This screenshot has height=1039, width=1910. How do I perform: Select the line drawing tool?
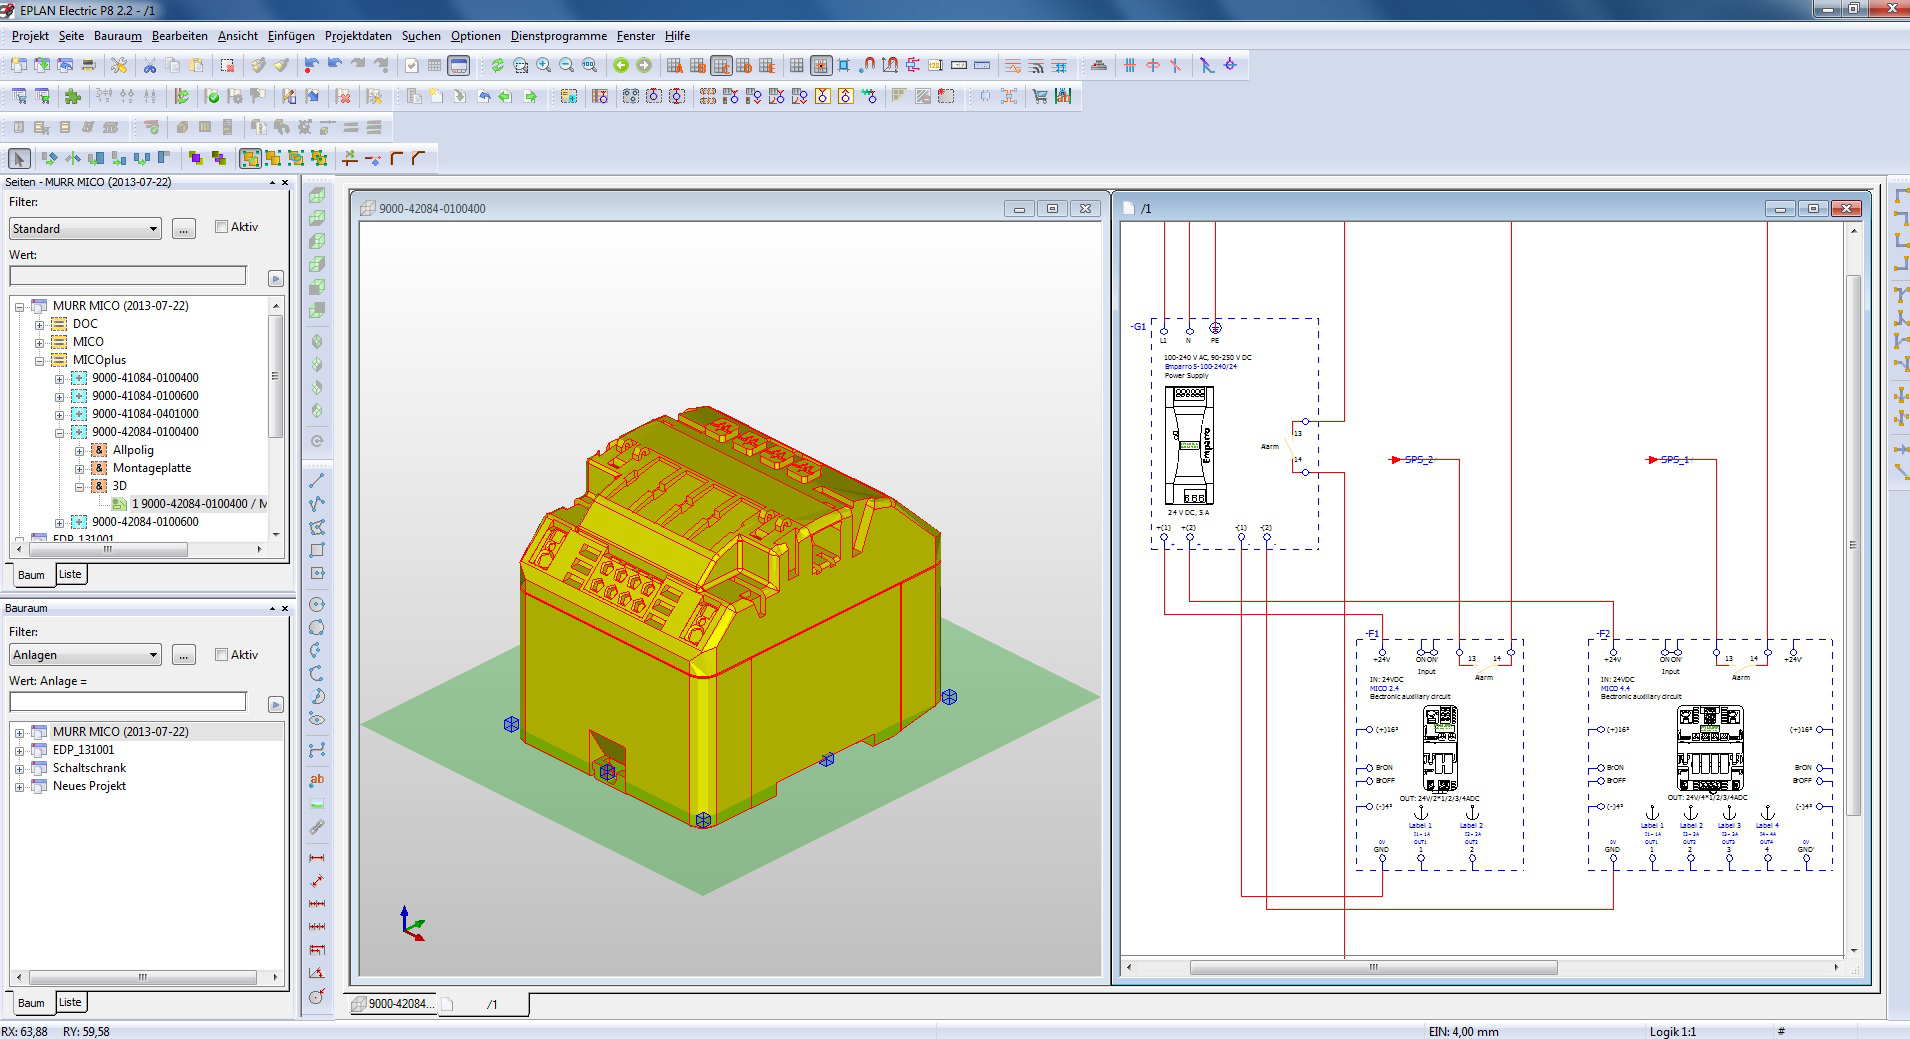pyautogui.click(x=317, y=481)
